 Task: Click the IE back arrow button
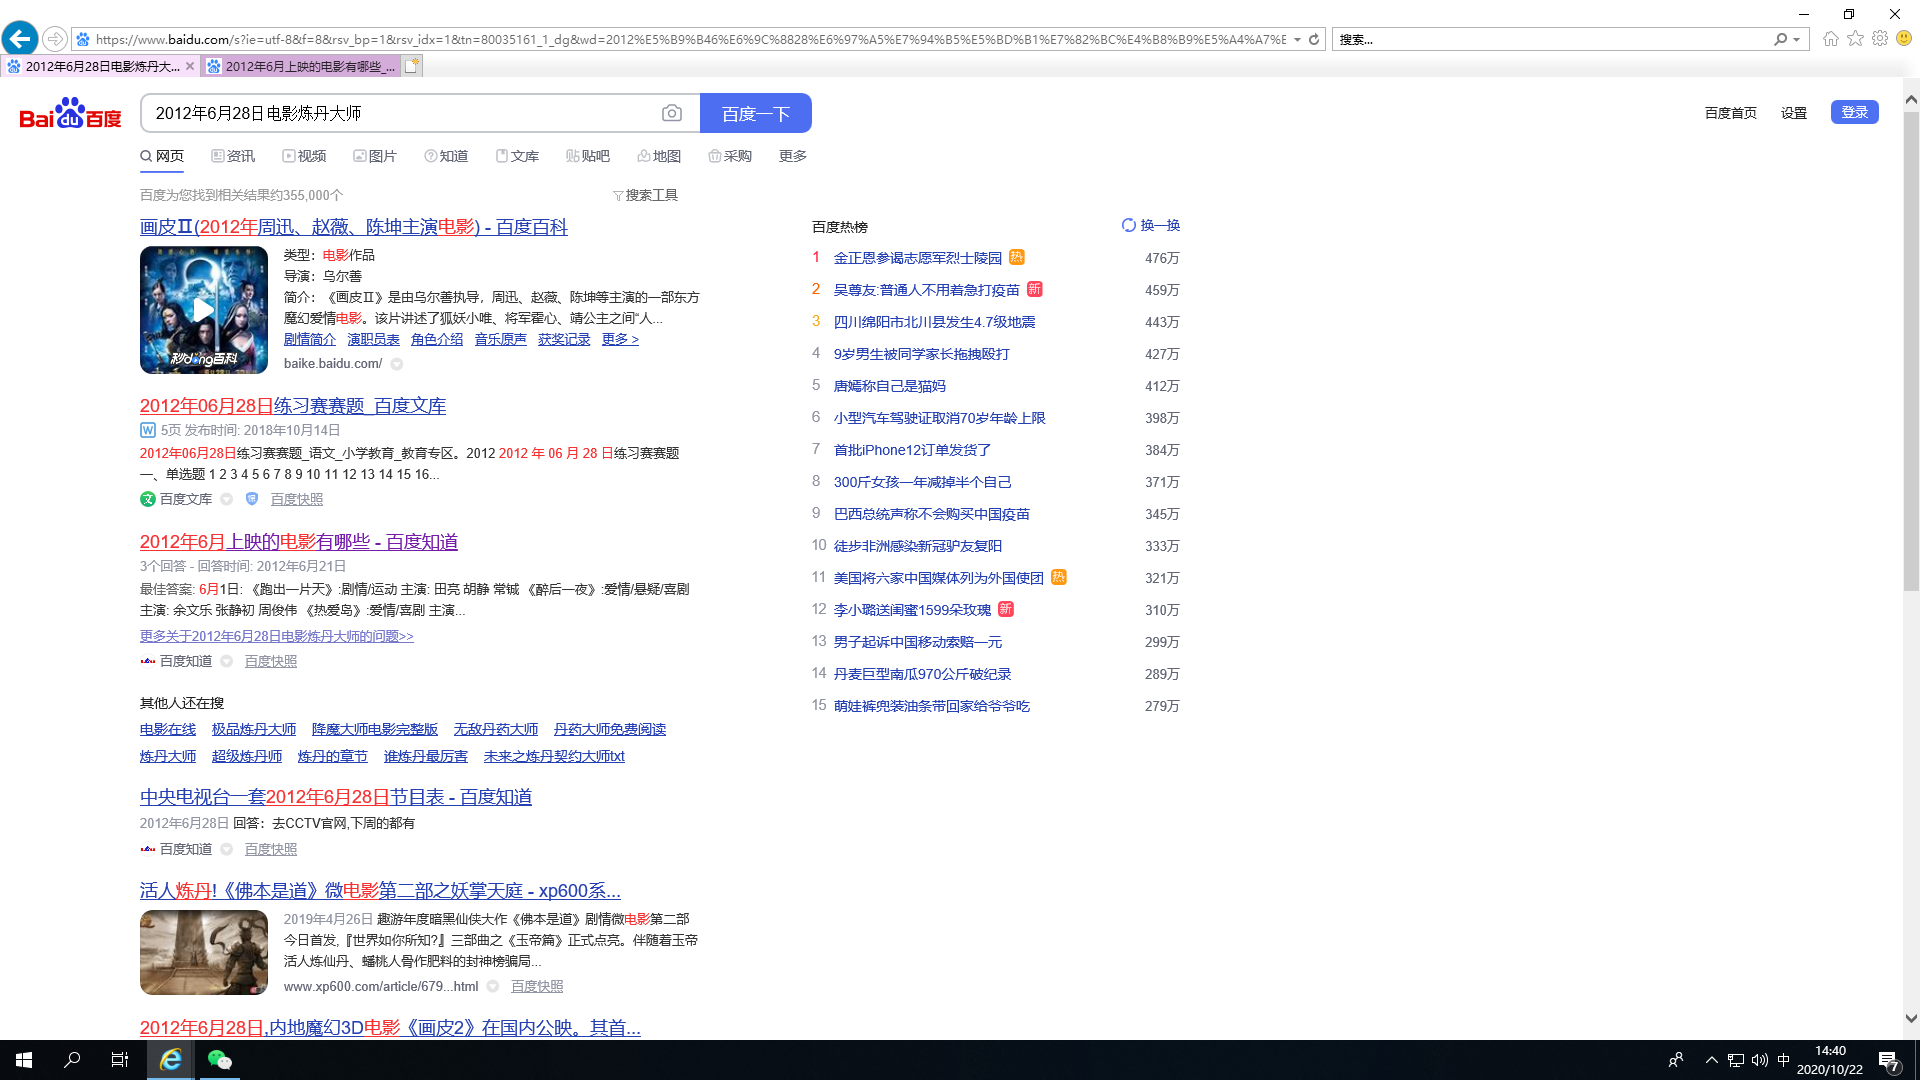[x=20, y=39]
